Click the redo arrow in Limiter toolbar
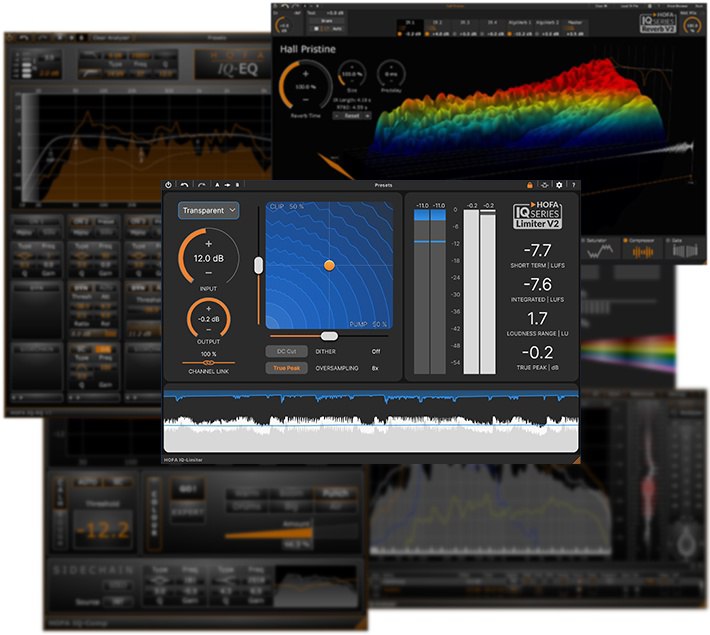The height and width of the screenshot is (635, 710). (x=201, y=185)
